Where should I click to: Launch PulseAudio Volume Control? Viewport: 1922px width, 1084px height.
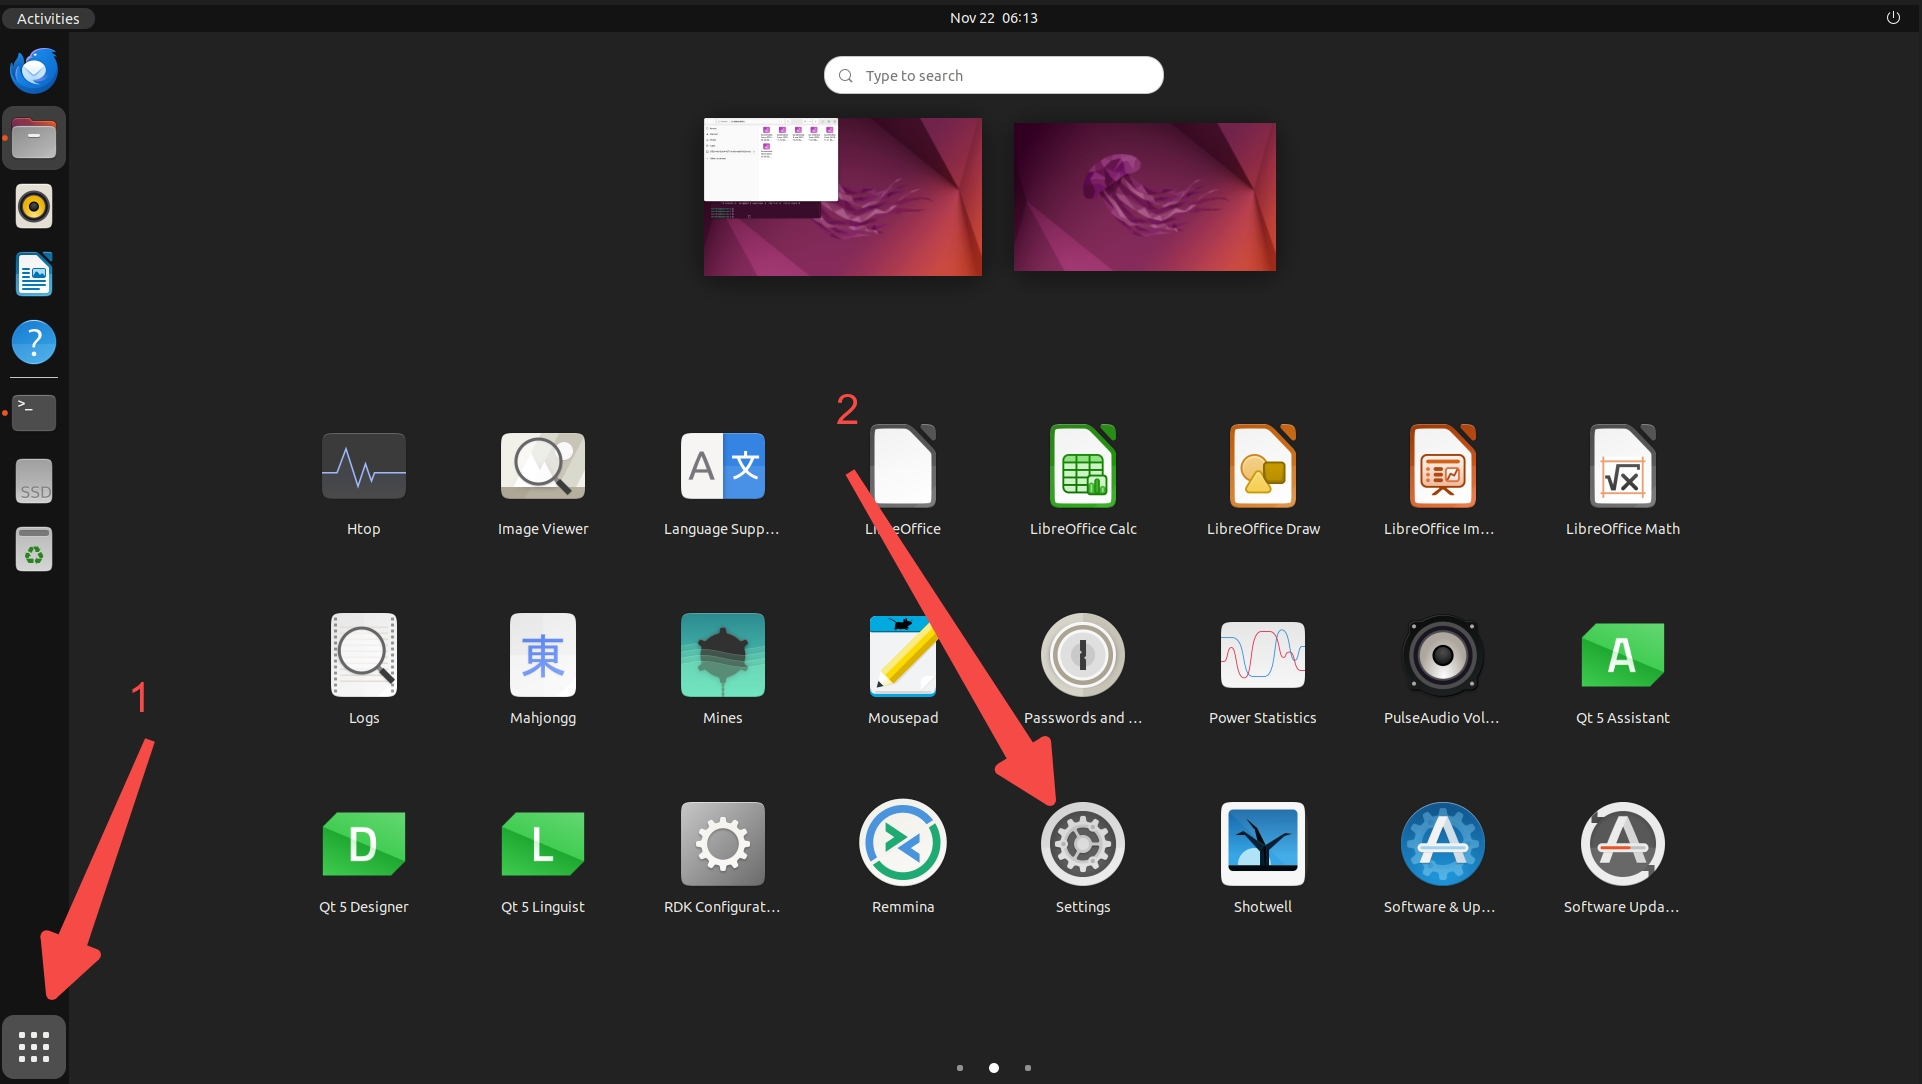pos(1442,655)
